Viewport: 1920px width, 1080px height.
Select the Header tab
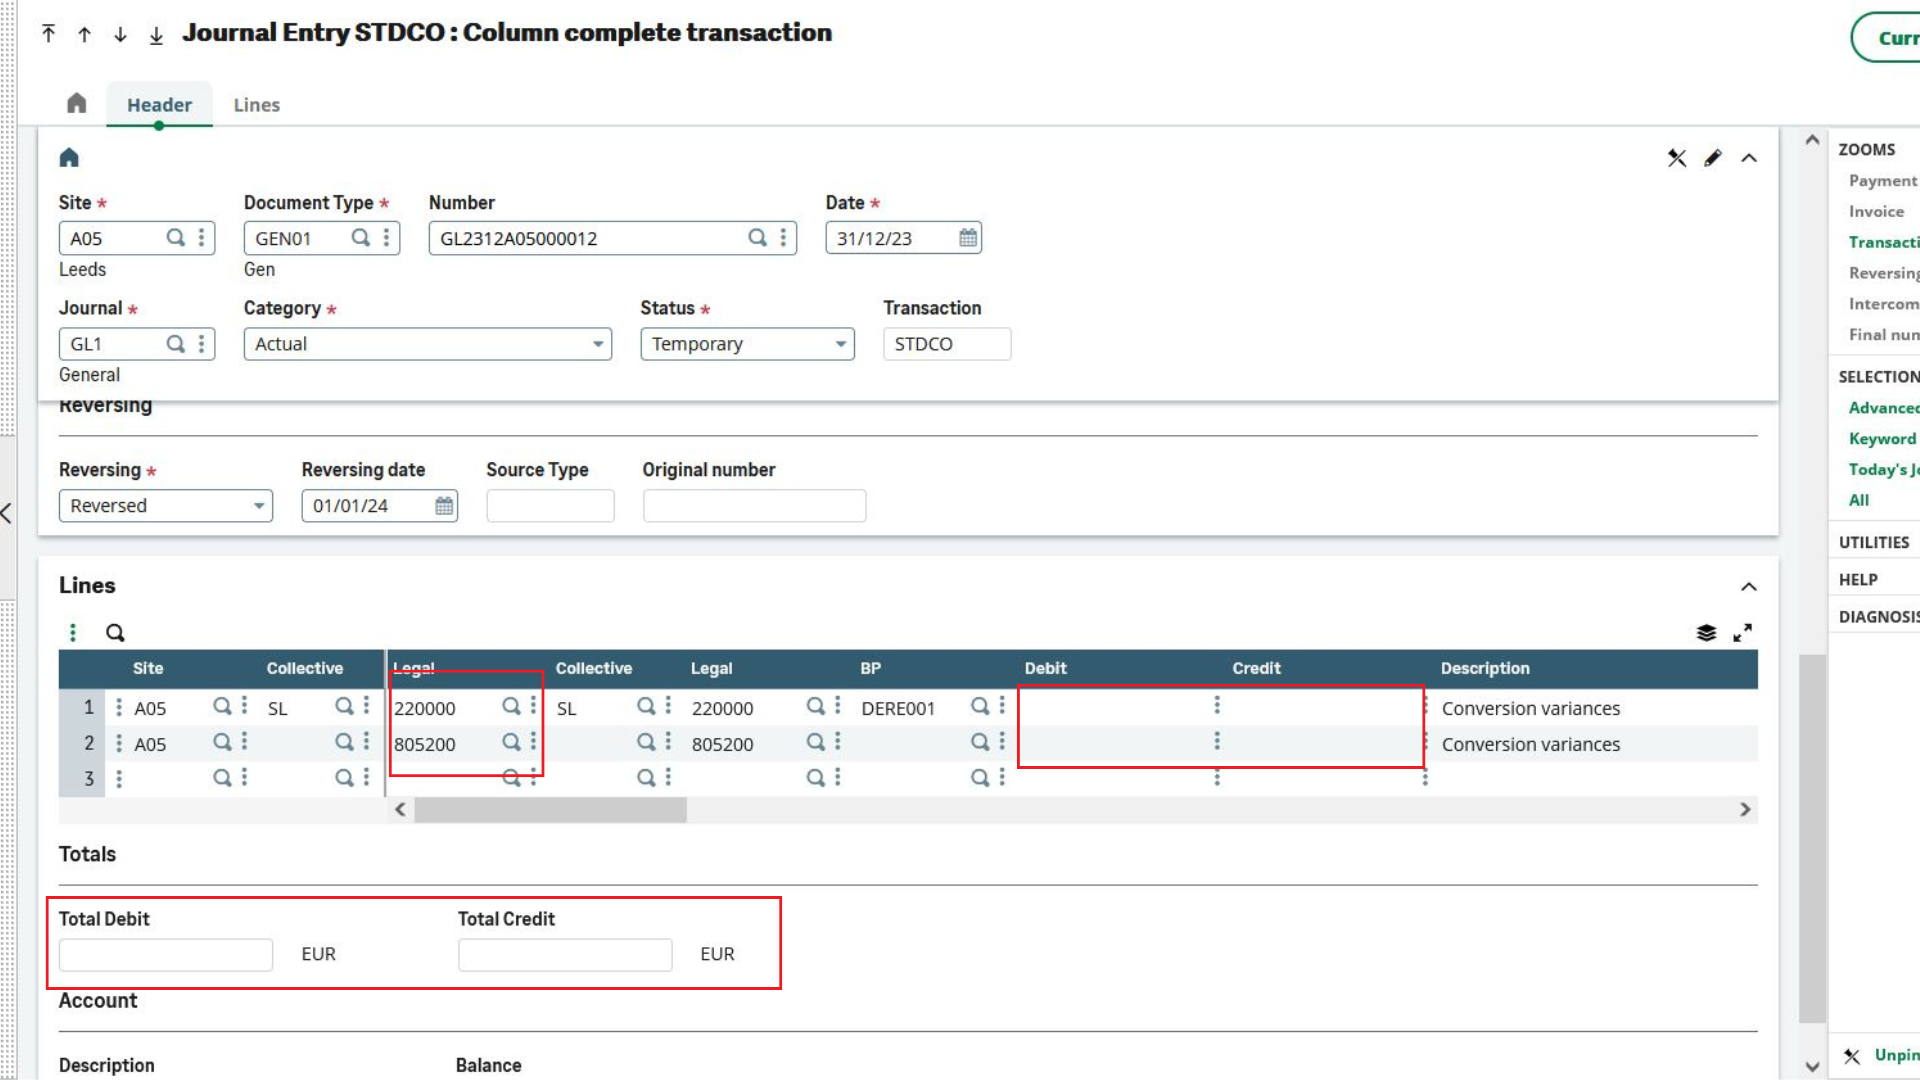point(159,105)
